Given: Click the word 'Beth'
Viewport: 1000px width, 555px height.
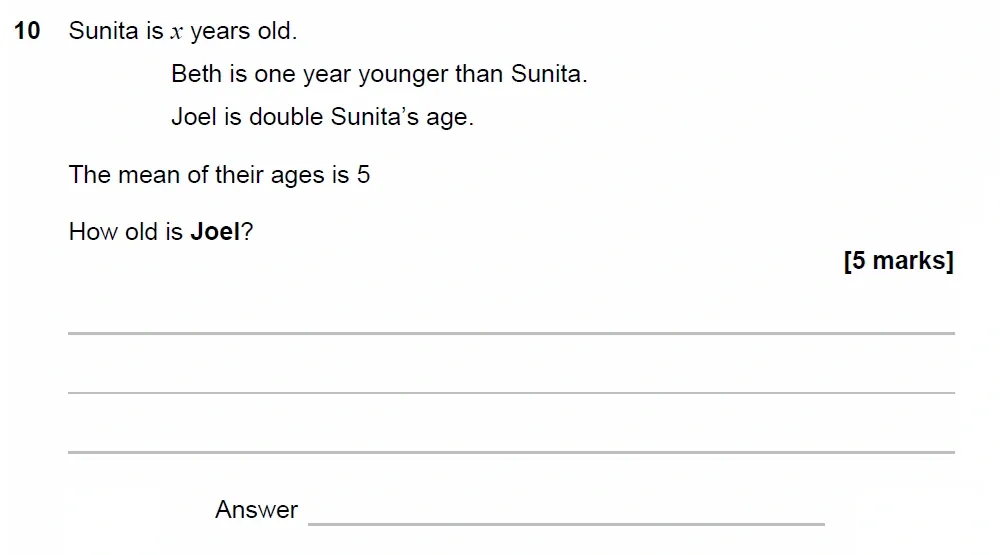Looking at the screenshot, I should (194, 74).
